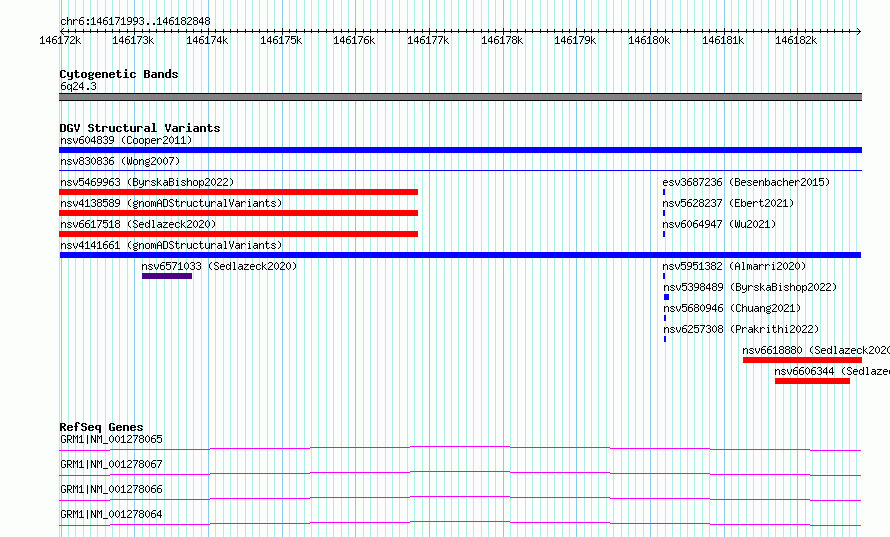This screenshot has width=890, height=537.
Task: Click the purple nsv6571033 variant bar
Action: point(167,276)
